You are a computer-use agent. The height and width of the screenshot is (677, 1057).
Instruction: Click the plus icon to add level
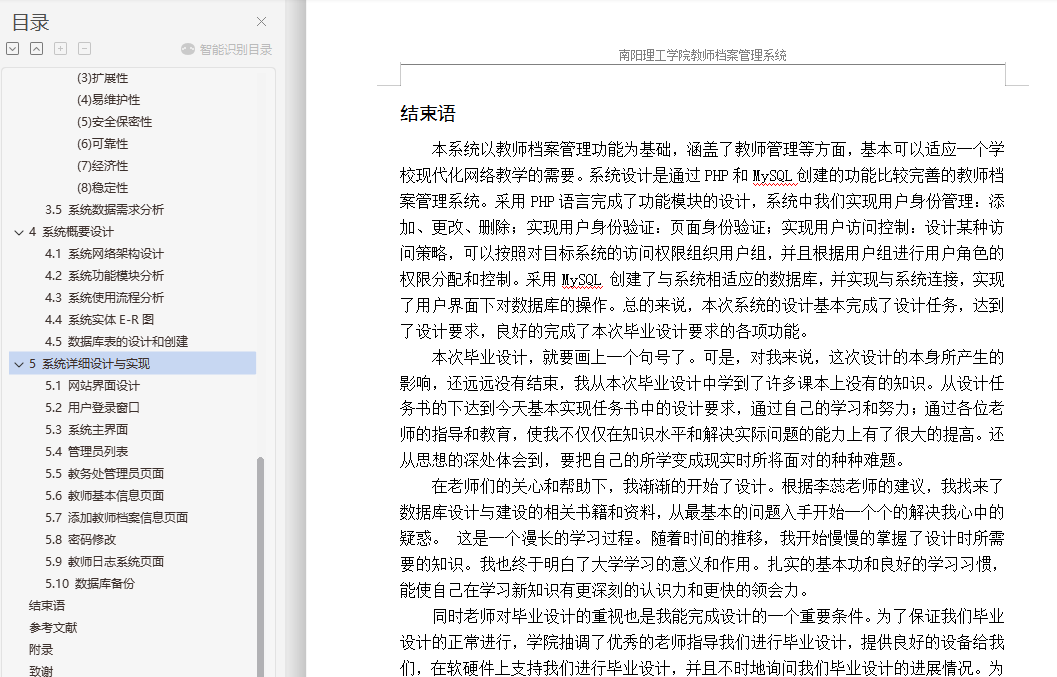click(61, 49)
